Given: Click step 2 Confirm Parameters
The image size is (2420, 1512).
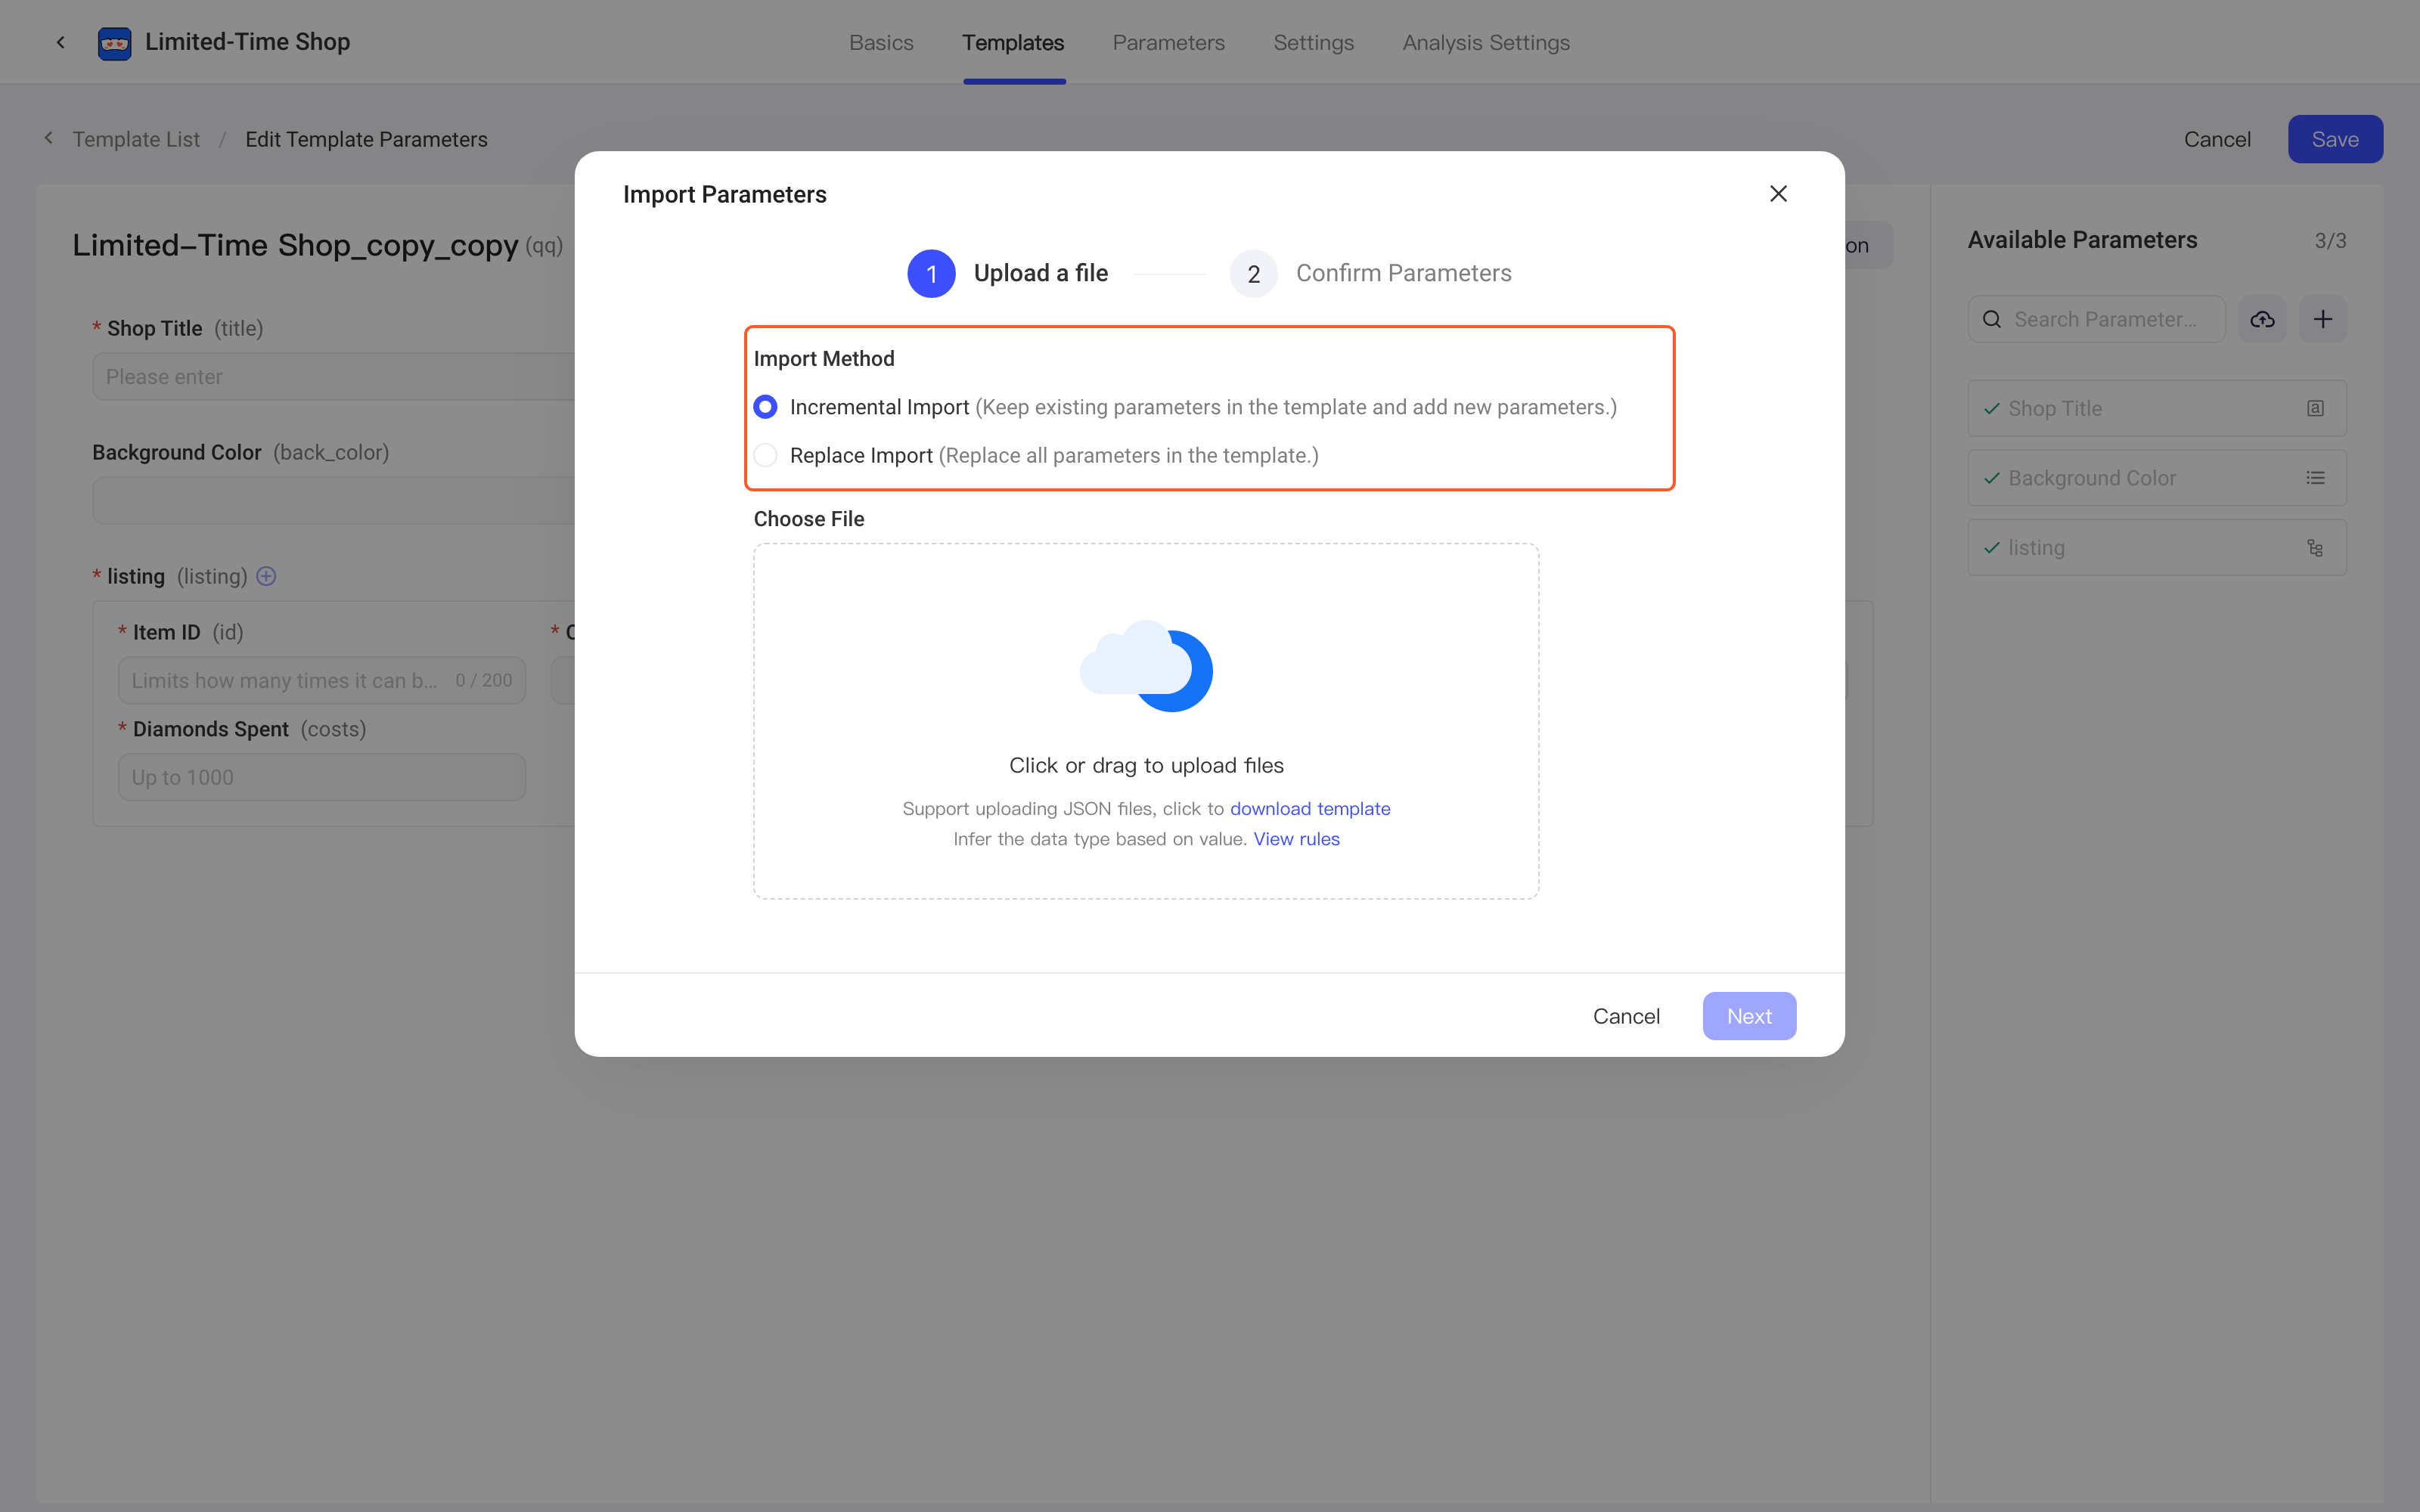Looking at the screenshot, I should click(1370, 273).
